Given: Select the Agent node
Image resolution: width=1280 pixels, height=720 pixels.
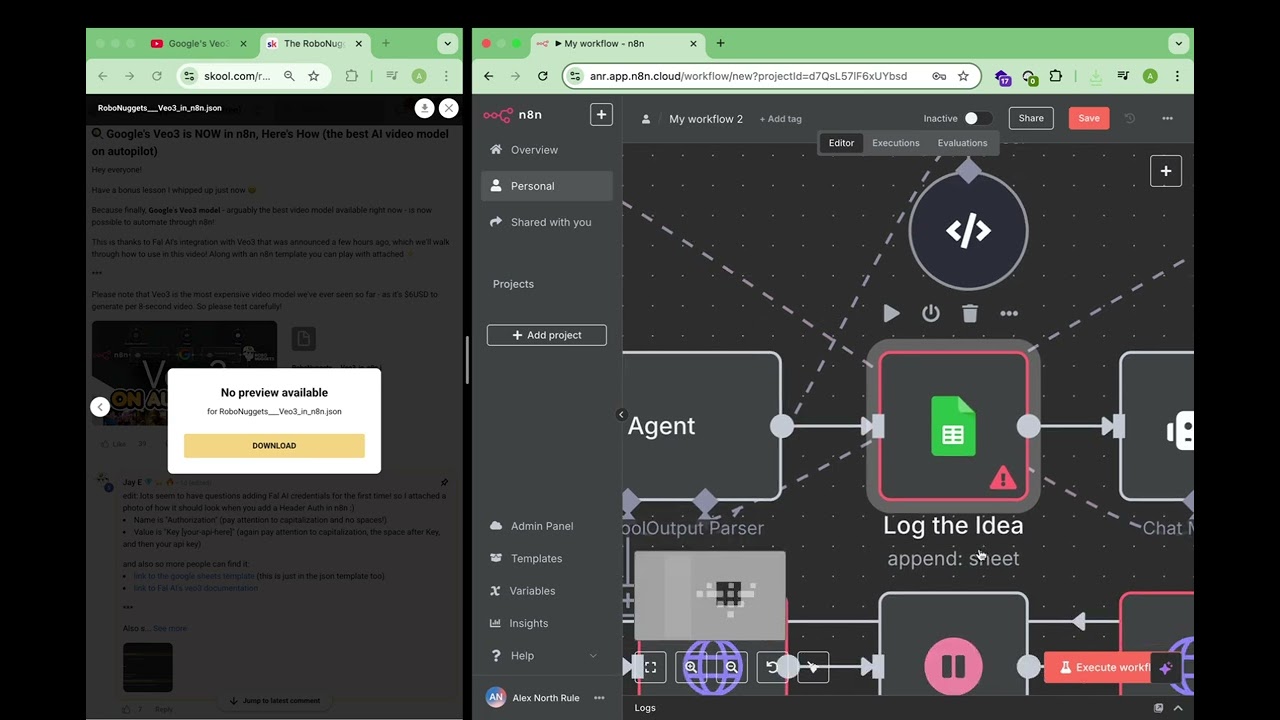Looking at the screenshot, I should click(700, 426).
